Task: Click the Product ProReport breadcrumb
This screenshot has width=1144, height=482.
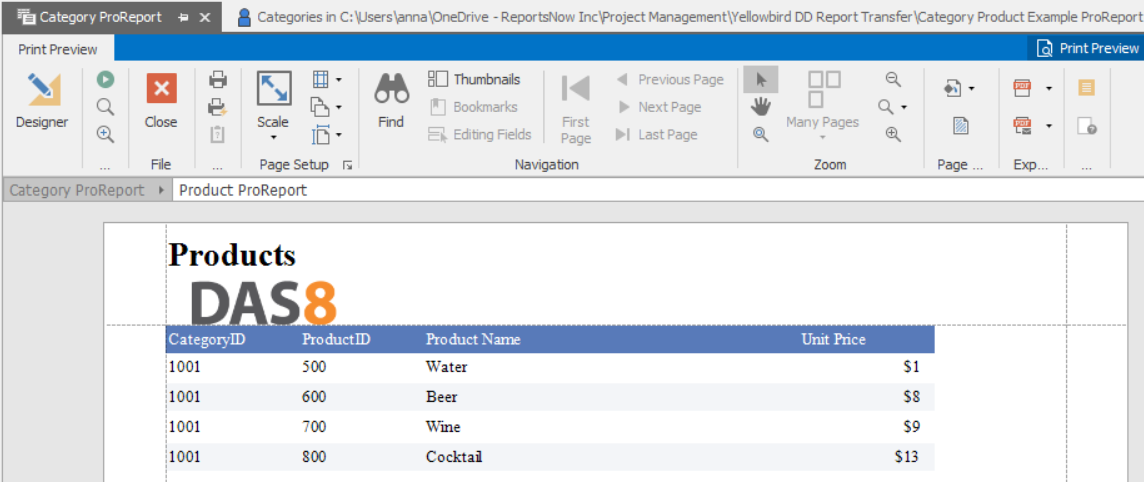Action: [243, 190]
